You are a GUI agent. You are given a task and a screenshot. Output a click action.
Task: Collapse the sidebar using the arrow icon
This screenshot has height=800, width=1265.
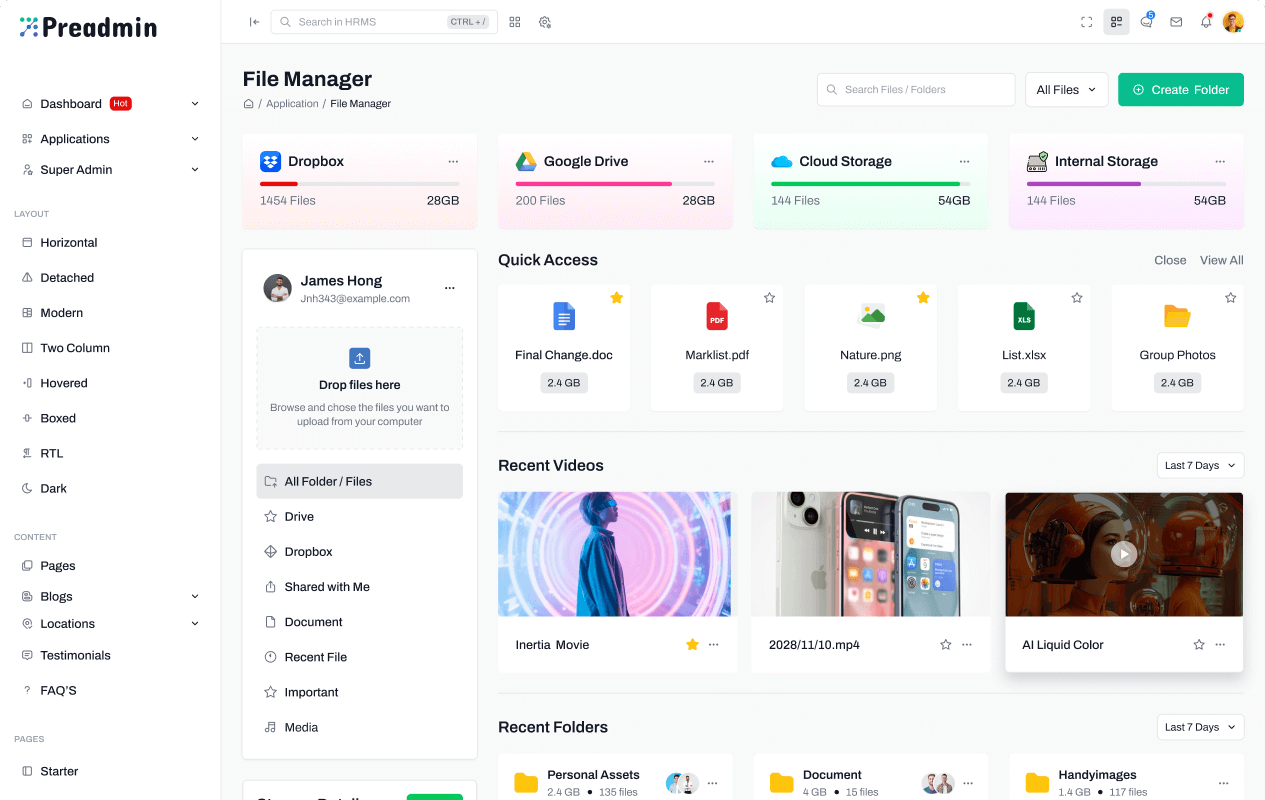[x=254, y=21]
